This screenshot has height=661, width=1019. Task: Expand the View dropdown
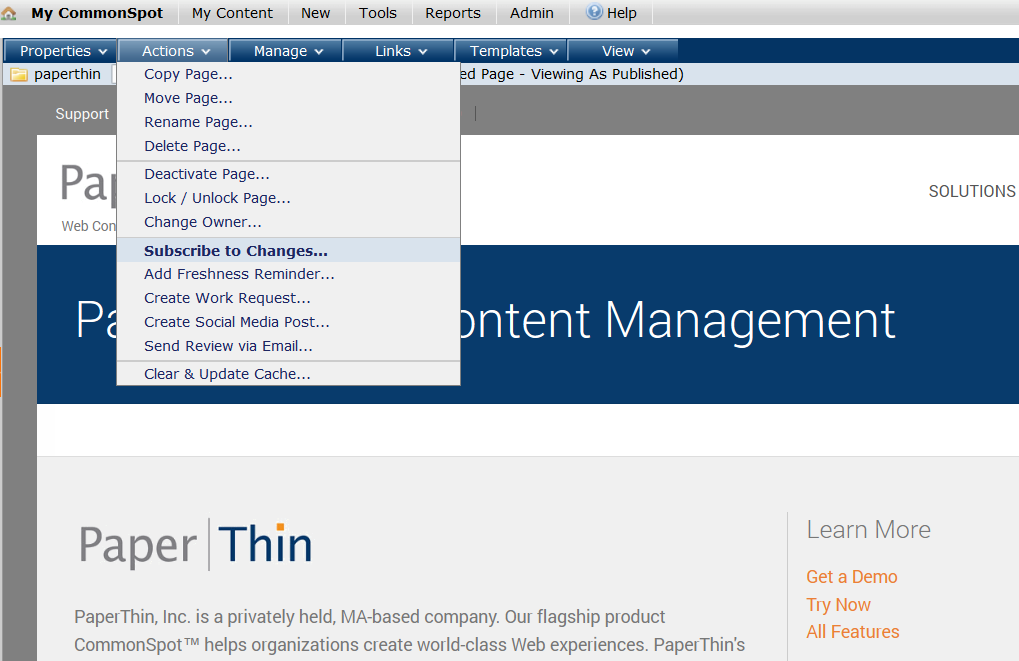coord(623,51)
